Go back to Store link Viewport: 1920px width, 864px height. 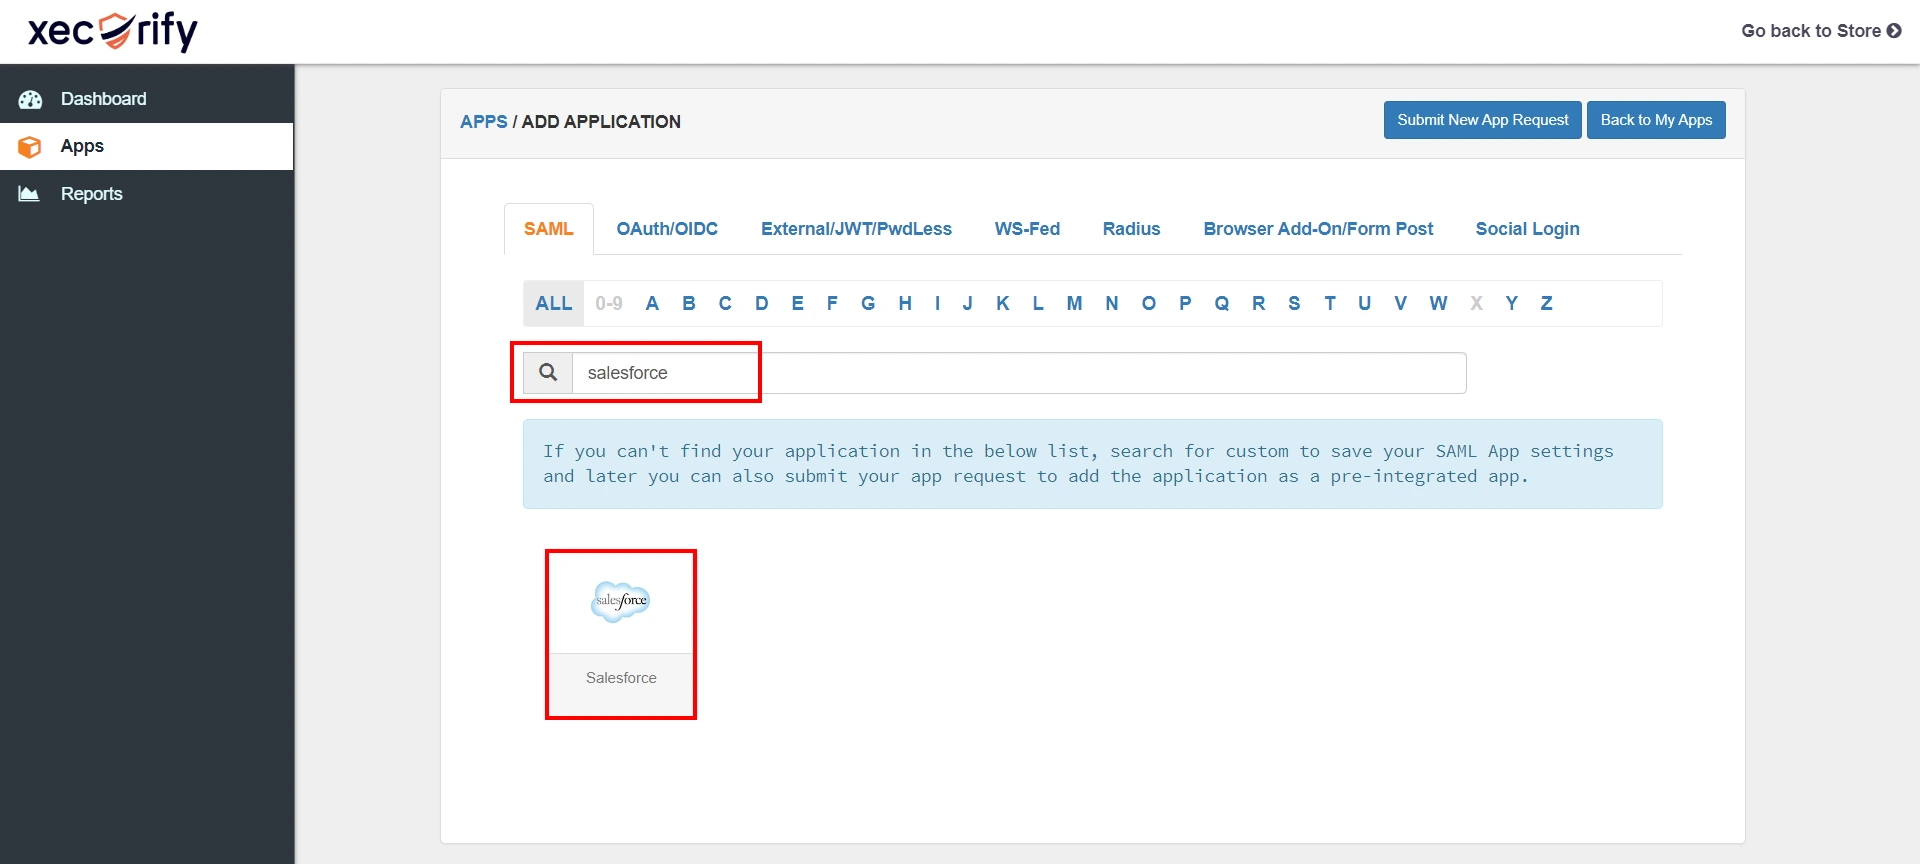tap(1821, 31)
